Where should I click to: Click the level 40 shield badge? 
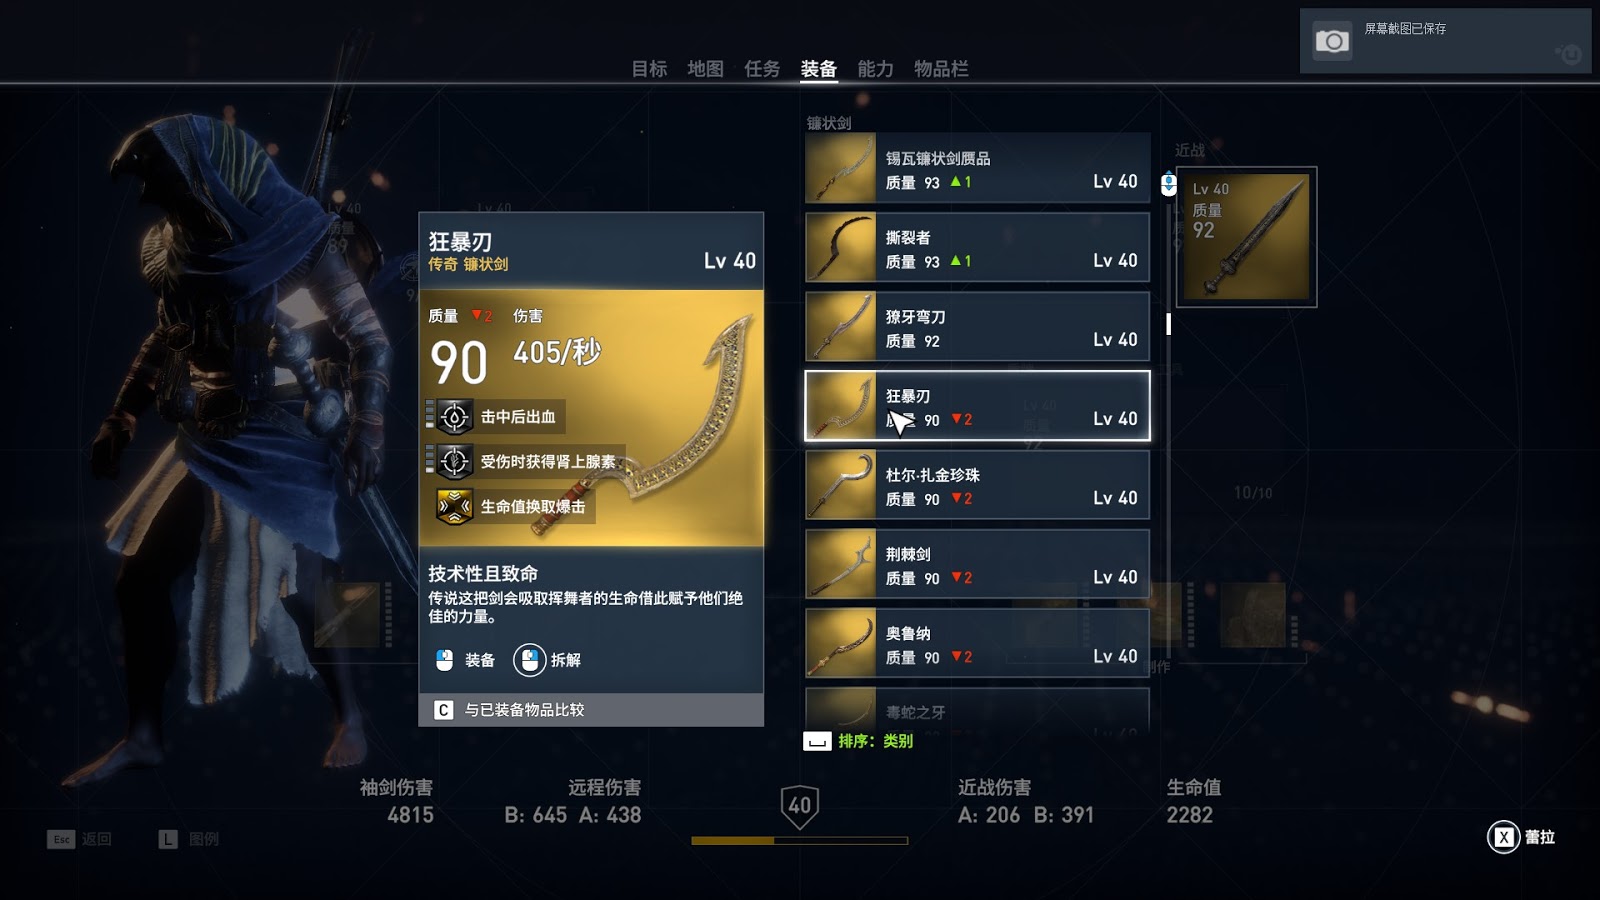[x=800, y=806]
